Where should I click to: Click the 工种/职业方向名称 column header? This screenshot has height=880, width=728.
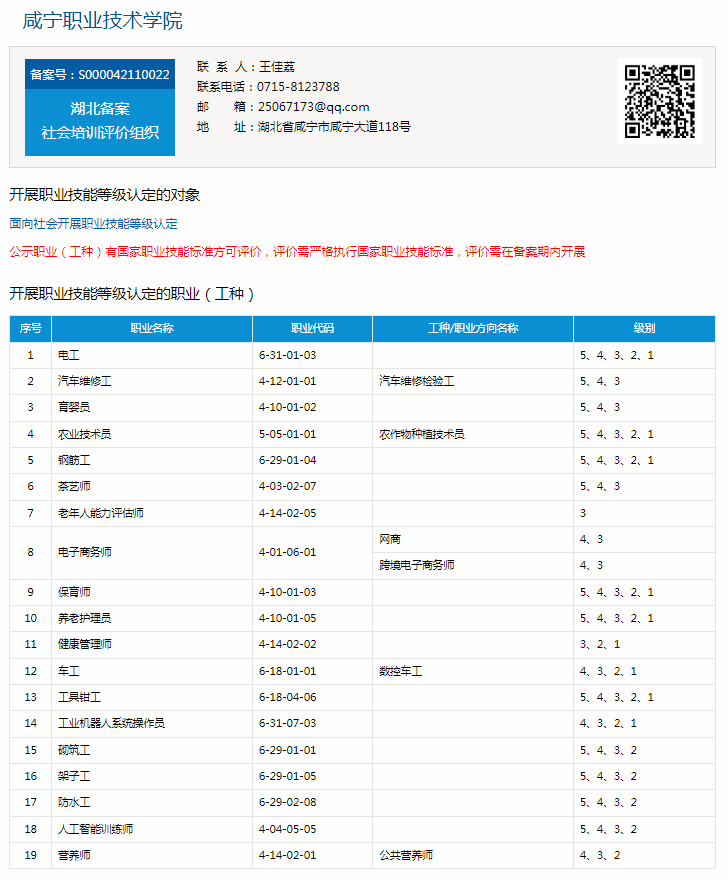pos(473,329)
